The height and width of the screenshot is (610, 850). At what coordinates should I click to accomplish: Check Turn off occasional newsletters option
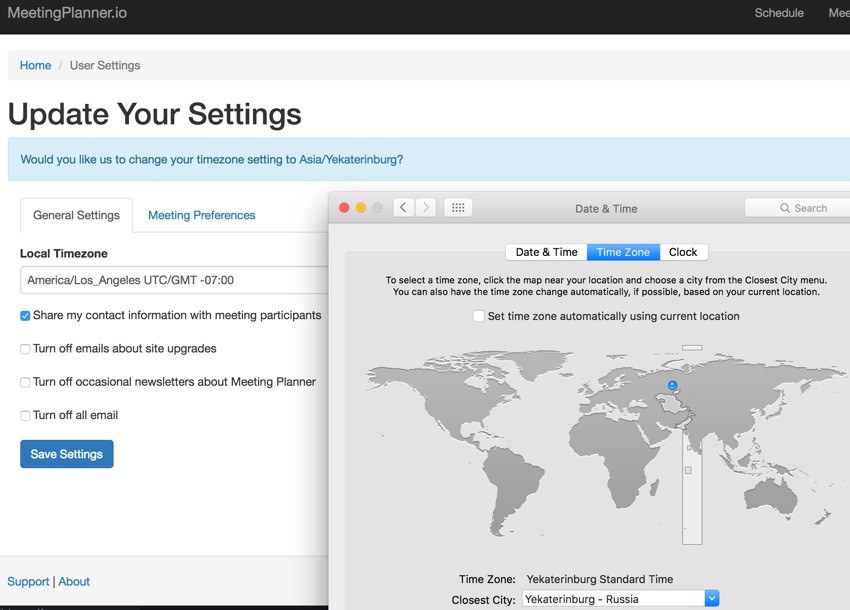coord(25,382)
